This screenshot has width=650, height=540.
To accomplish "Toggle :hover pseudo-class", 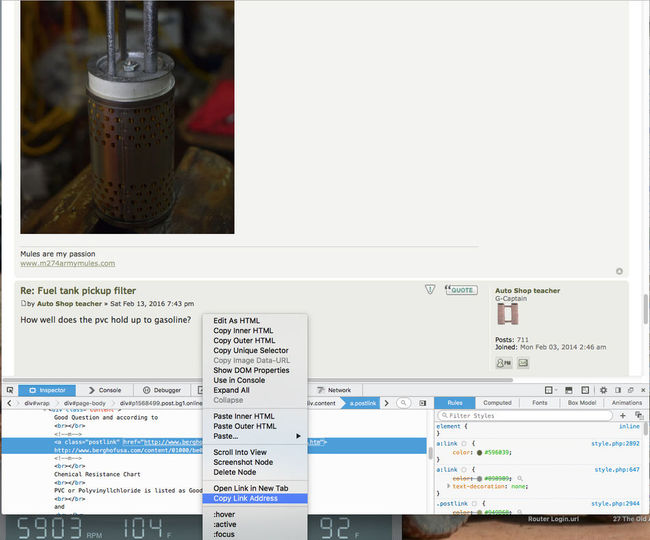I will click(255, 515).
